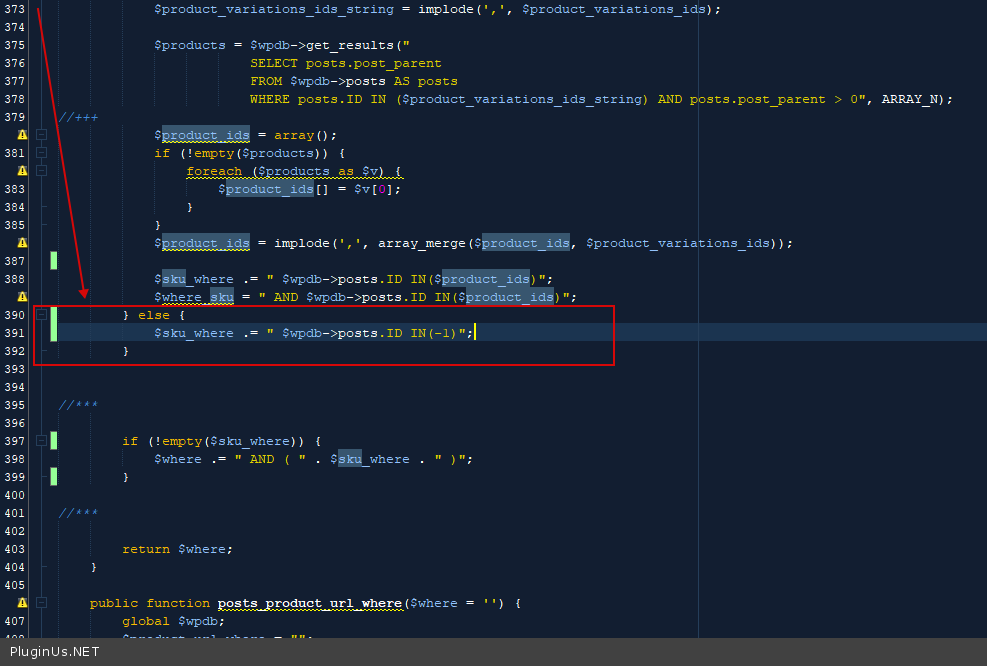The height and width of the screenshot is (666, 987).
Task: Collapse the "if (!empty($sku_where))" block
Action: coord(42,441)
